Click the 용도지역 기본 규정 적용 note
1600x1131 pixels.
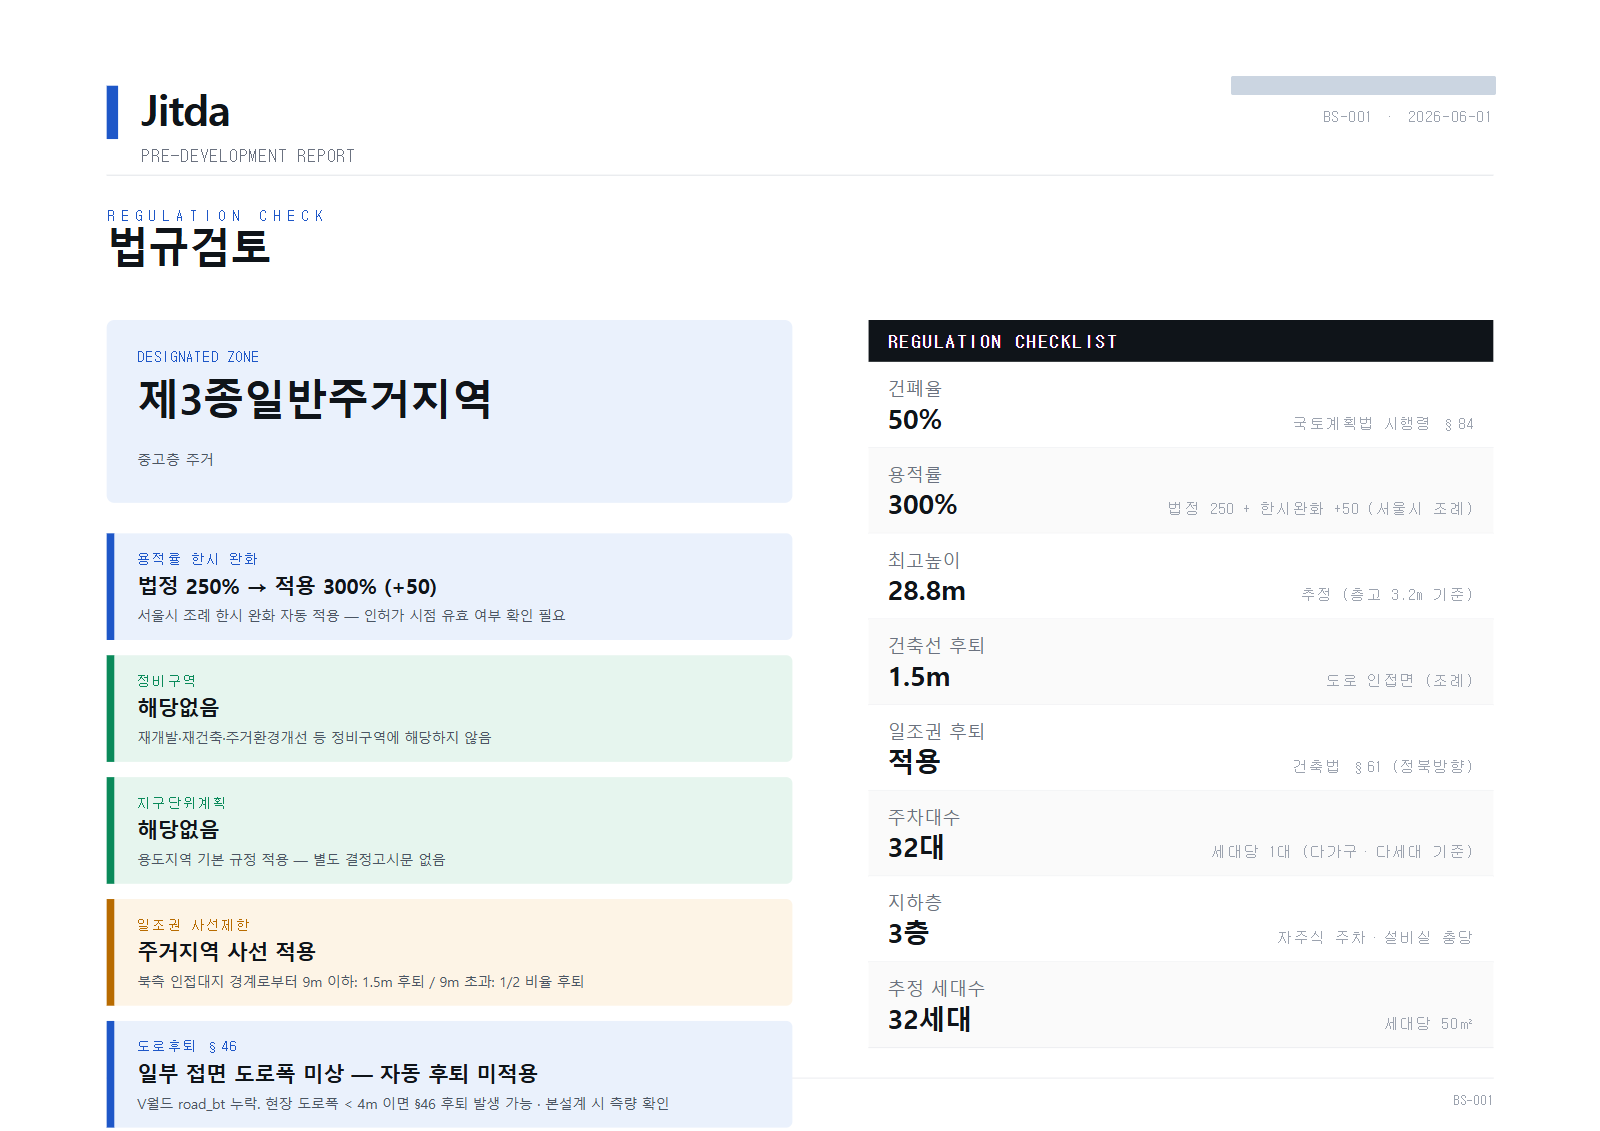coord(291,859)
